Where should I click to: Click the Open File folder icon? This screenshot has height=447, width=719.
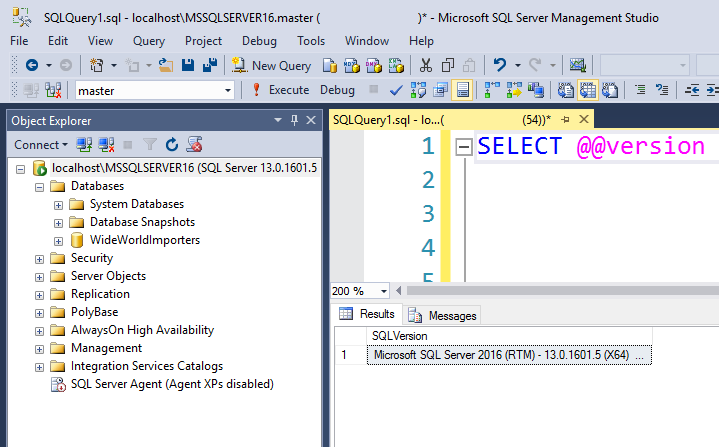click(x=166, y=66)
